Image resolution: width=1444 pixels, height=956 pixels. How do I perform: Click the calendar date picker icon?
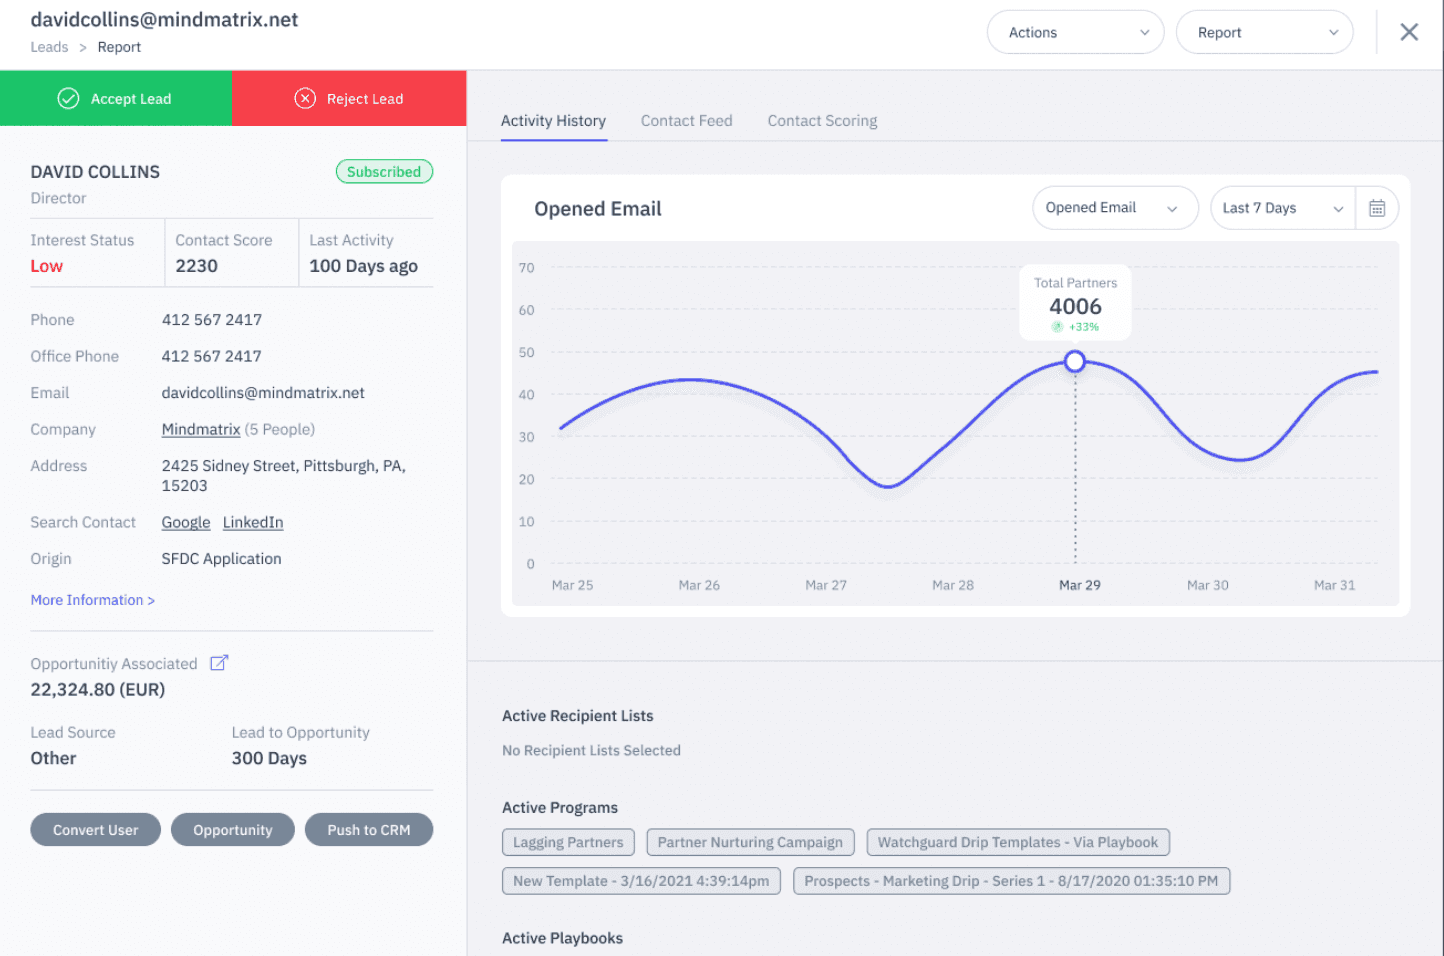pyautogui.click(x=1377, y=208)
